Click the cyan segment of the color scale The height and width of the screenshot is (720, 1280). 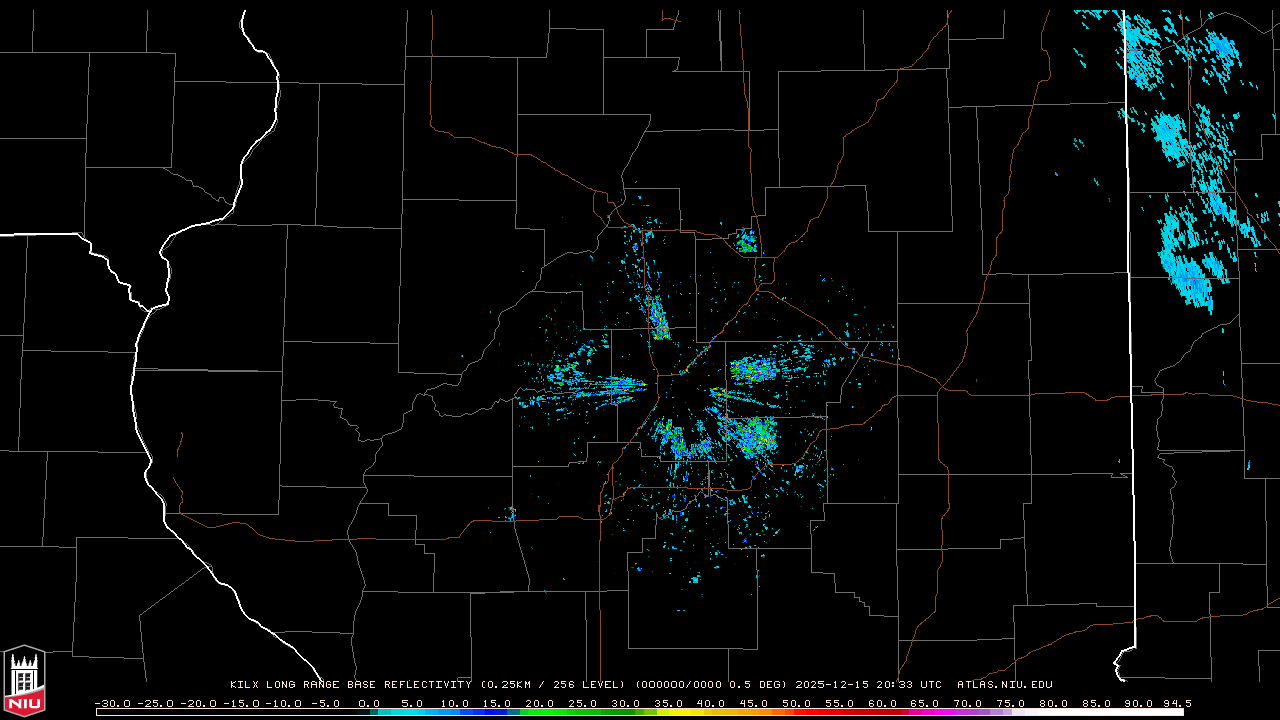click(410, 712)
